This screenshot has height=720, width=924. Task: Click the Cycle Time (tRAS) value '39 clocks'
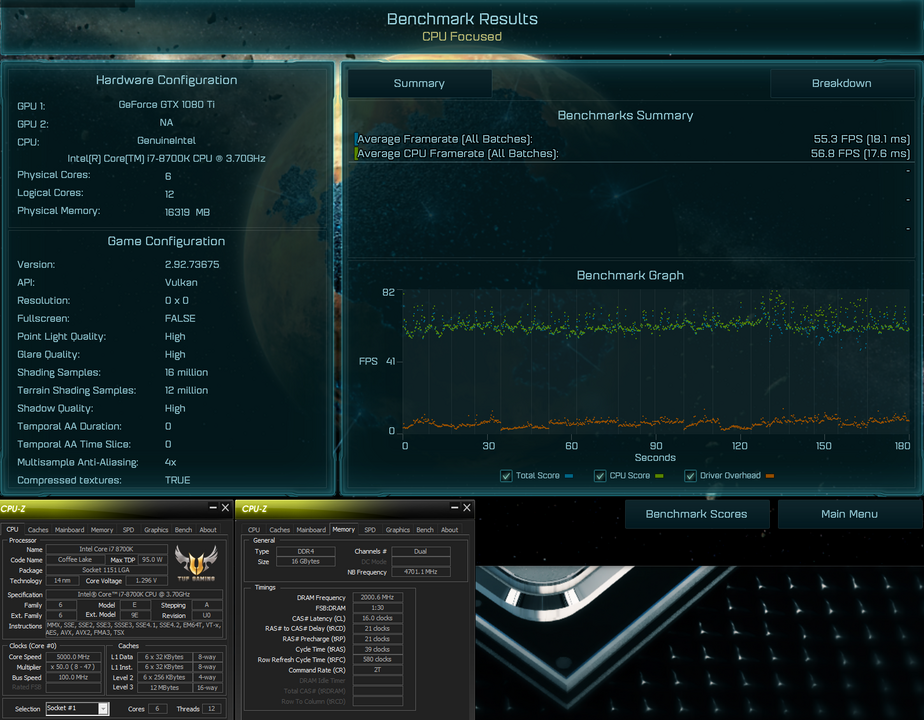tap(377, 649)
